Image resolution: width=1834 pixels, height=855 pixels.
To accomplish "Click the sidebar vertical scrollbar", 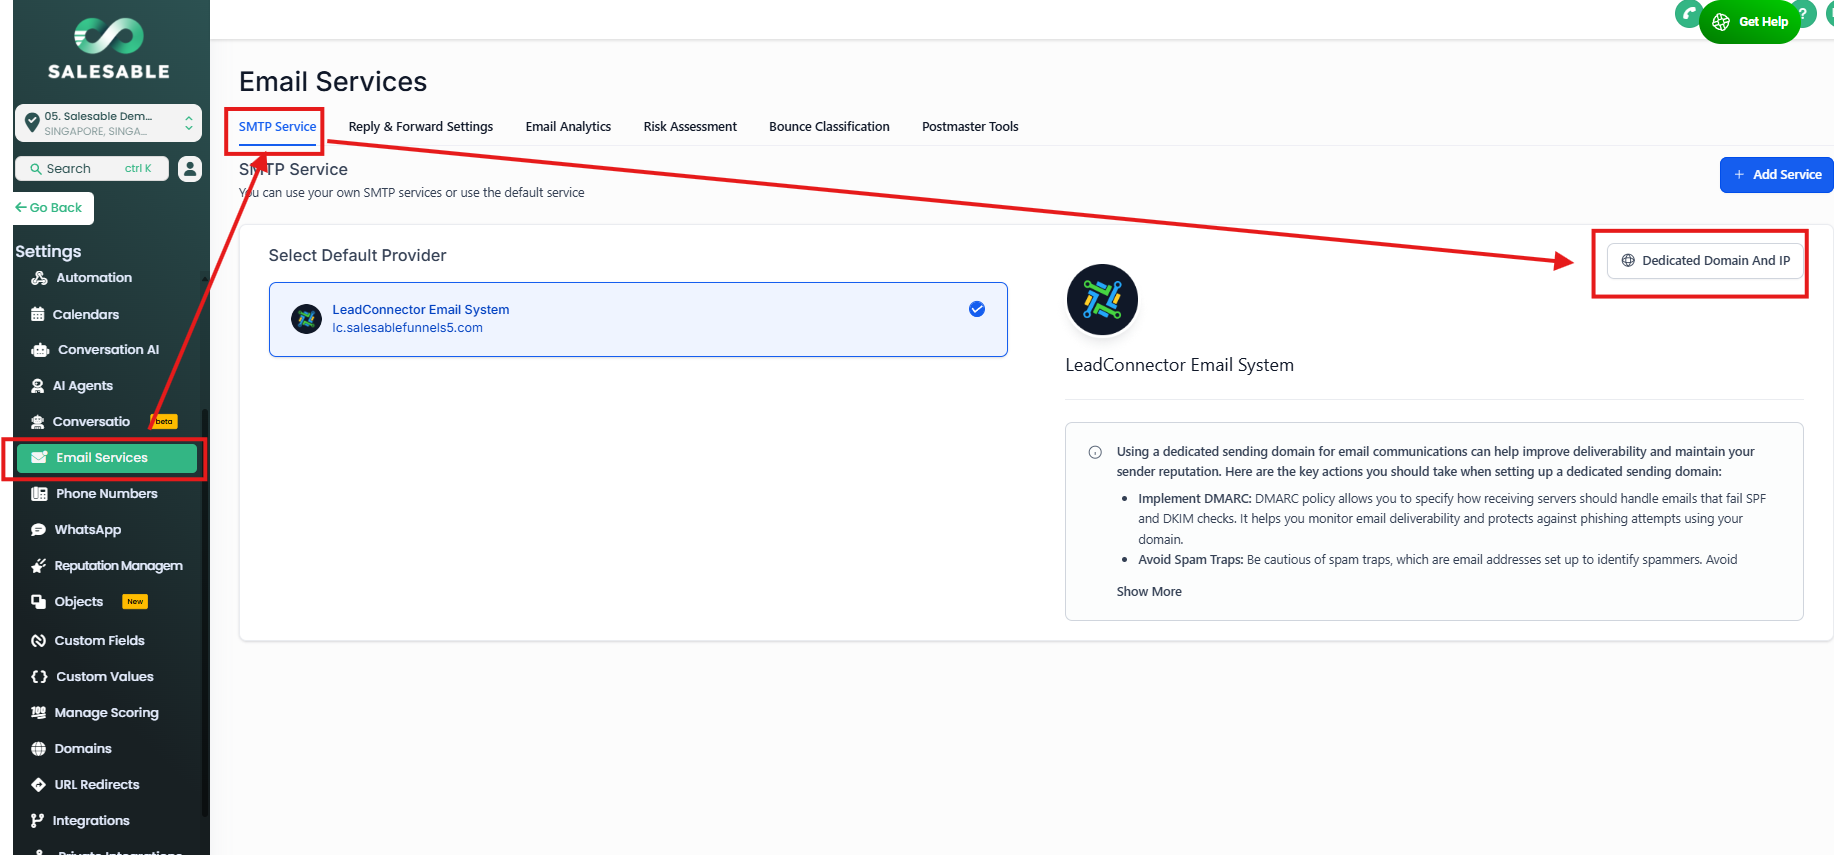I will coord(205,612).
